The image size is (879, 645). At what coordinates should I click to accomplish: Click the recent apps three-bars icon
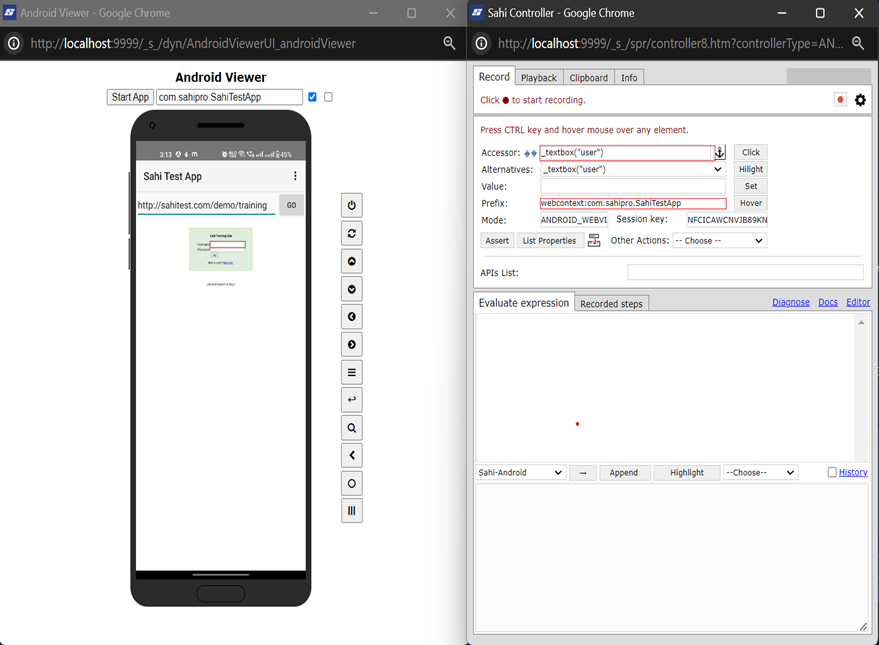pyautogui.click(x=352, y=511)
